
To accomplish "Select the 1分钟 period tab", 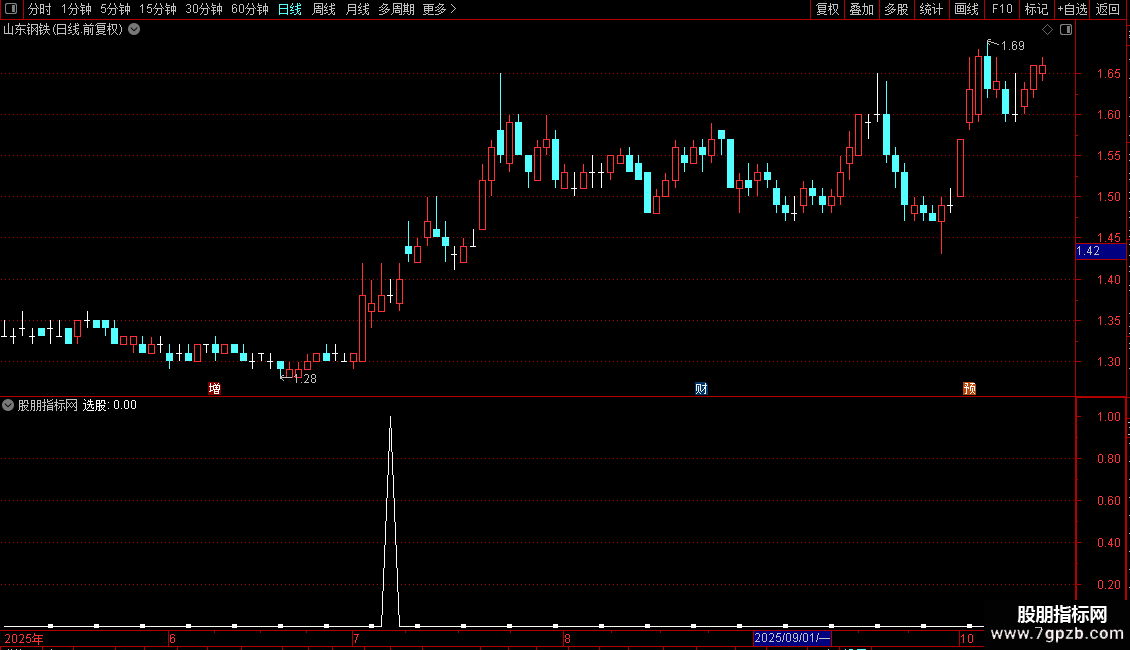I will point(76,9).
